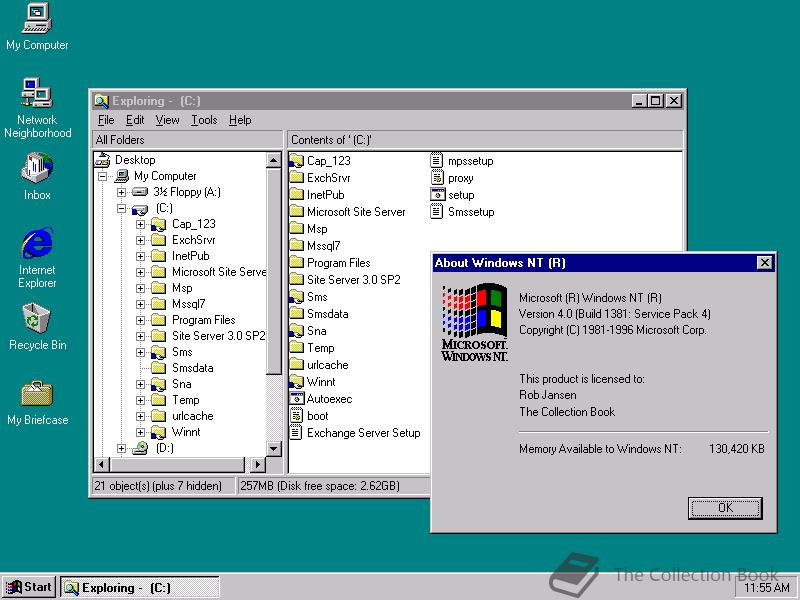The image size is (800, 600).
Task: Expand the ExchSrvr folder in the tree
Action: pos(140,240)
